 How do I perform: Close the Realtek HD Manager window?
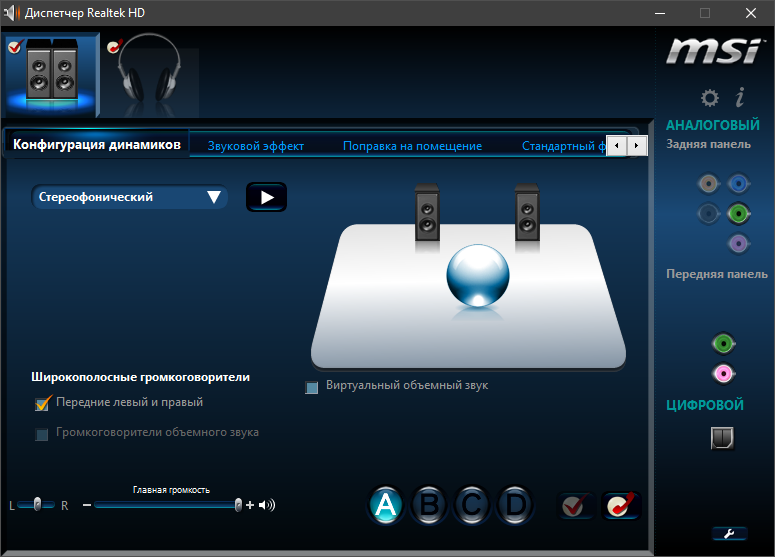coord(751,13)
